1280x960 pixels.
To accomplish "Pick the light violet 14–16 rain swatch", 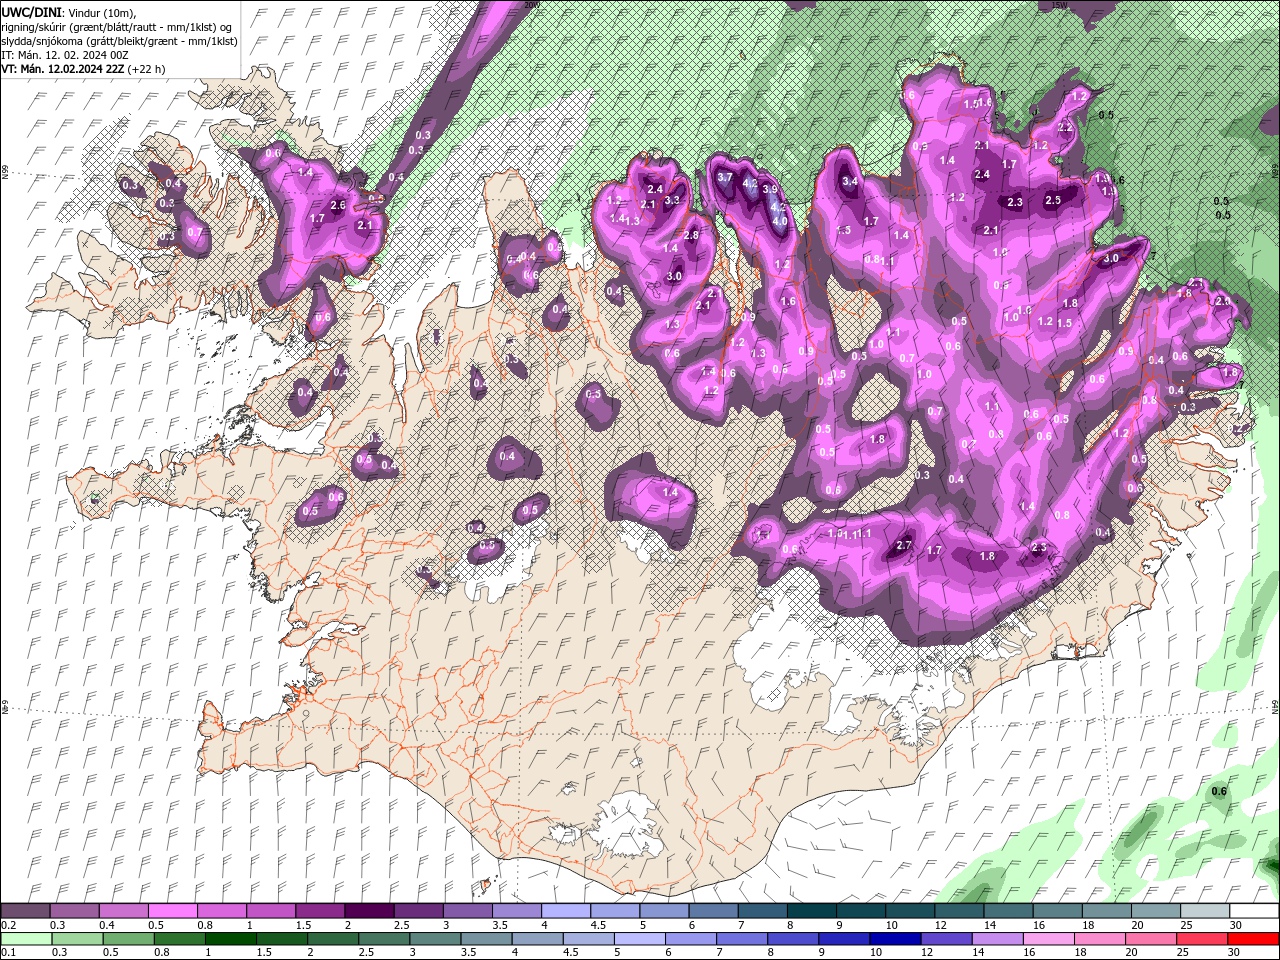I will tap(999, 938).
